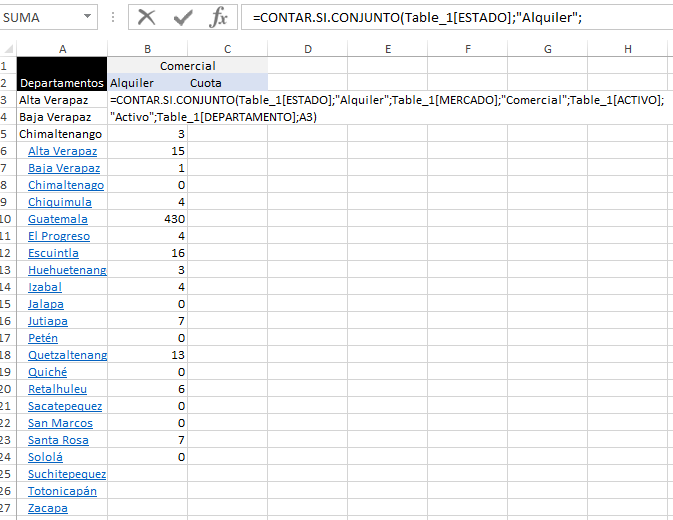Click the Cancel (X) formula entry icon

click(147, 17)
